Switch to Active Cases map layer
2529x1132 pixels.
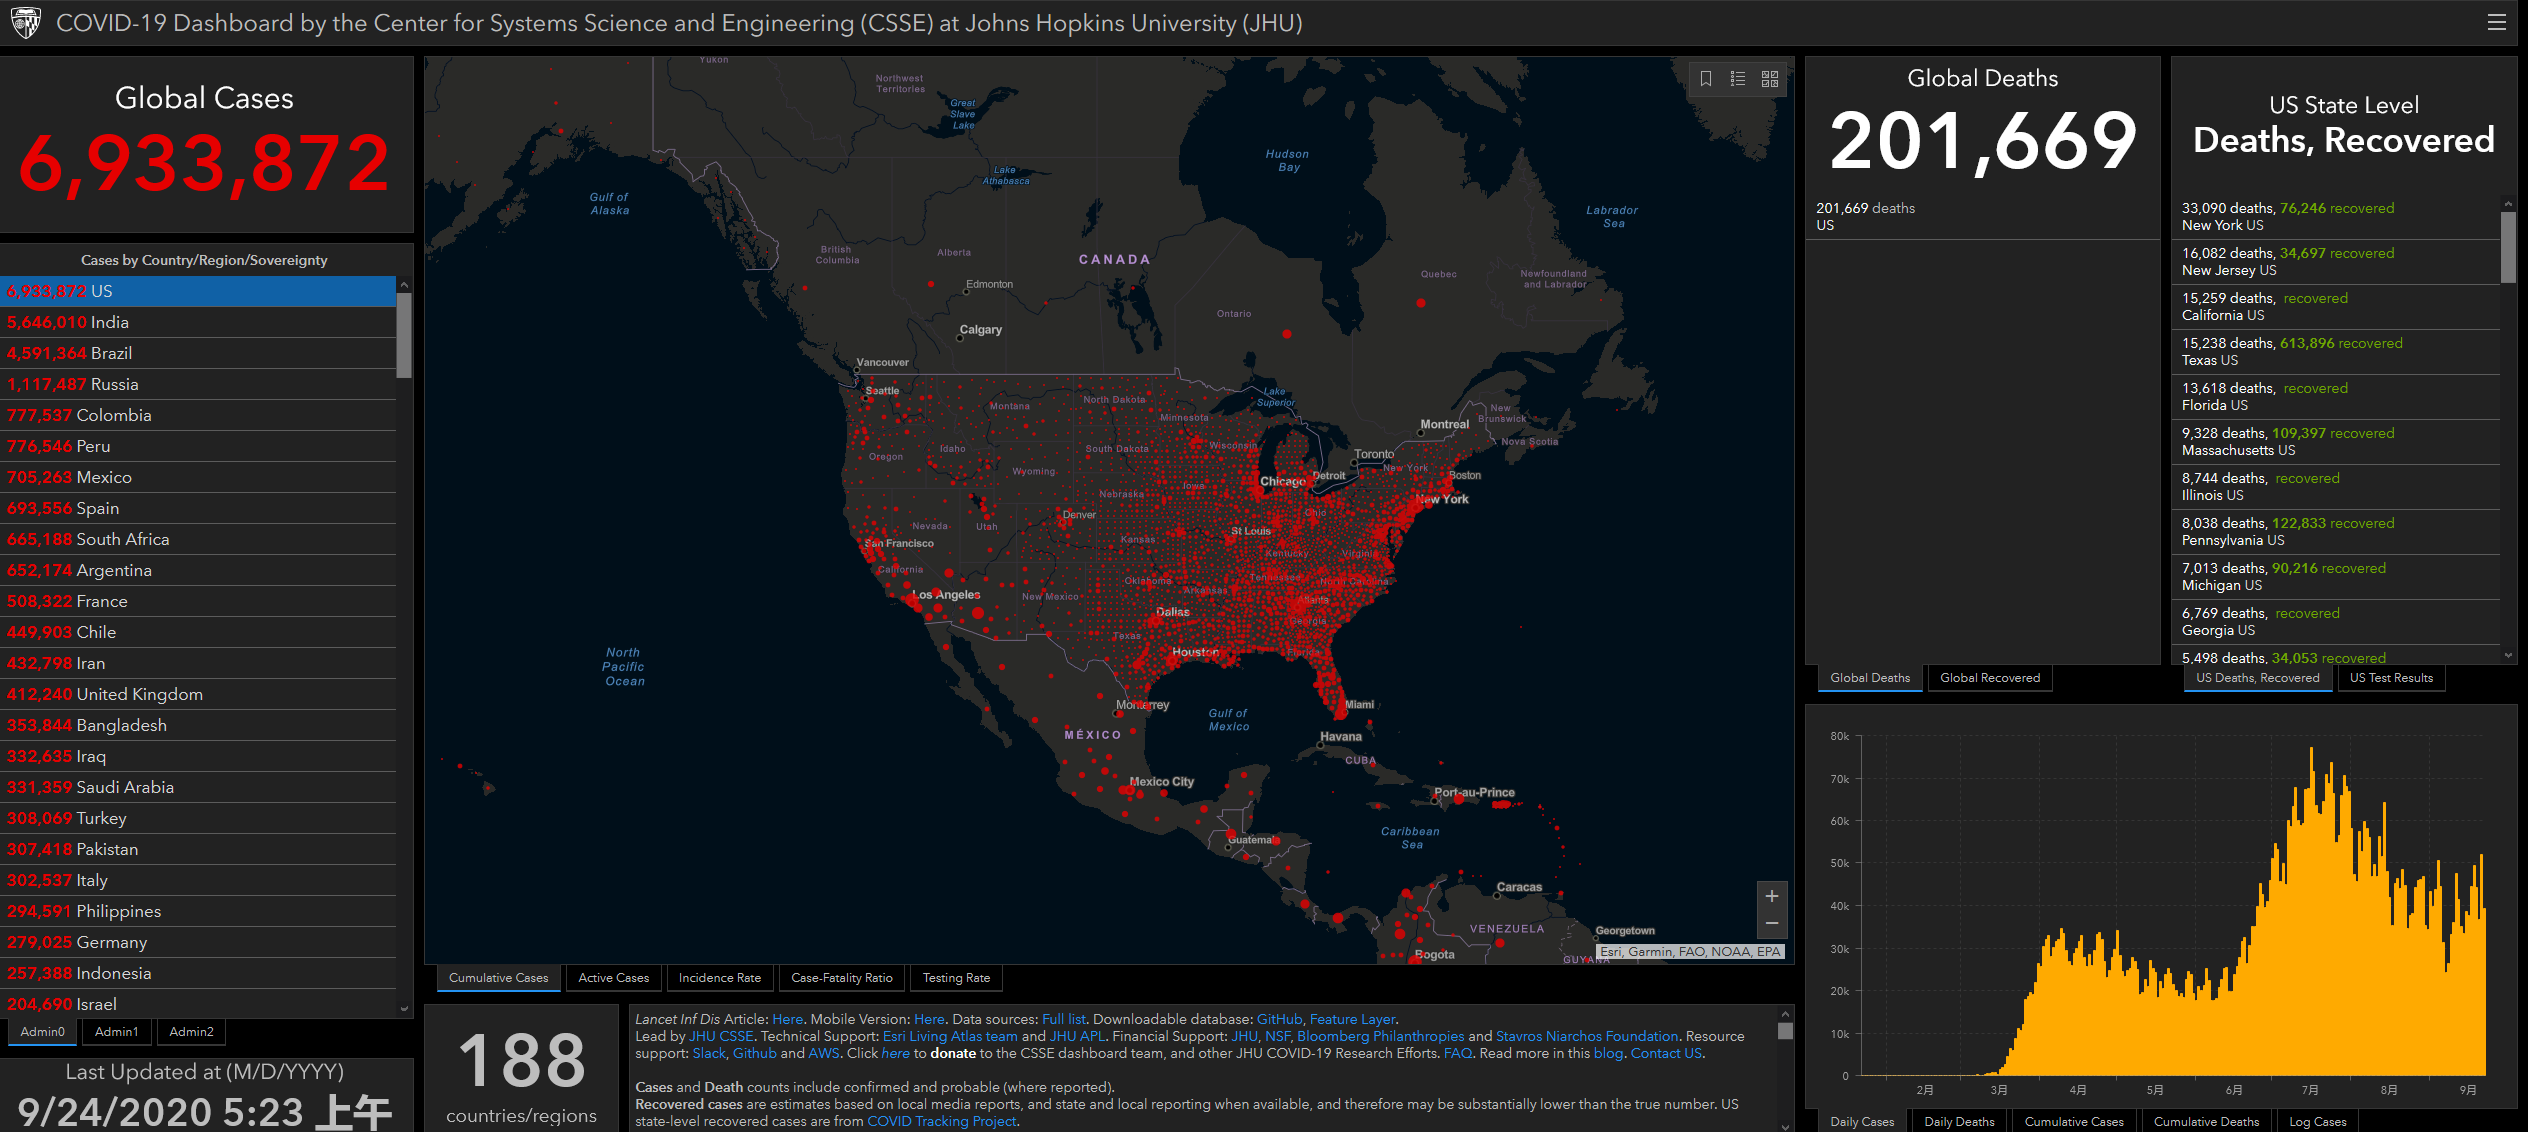pos(613,978)
